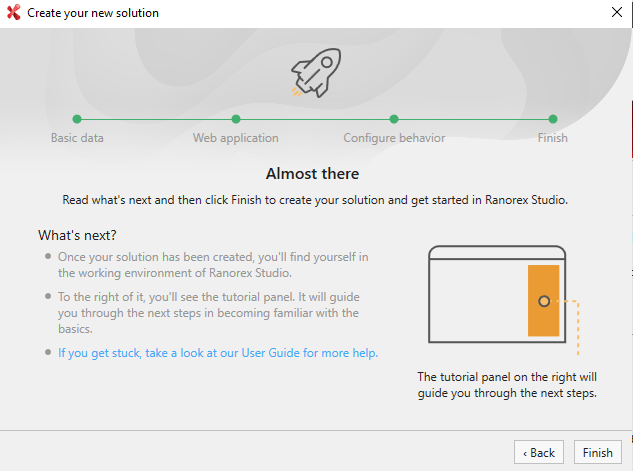Select the Basic data step label
Screen dimensions: 633x471
77,138
